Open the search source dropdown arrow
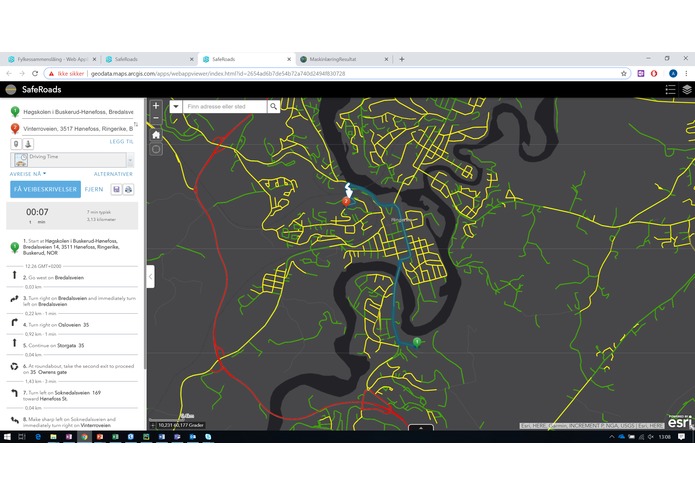Screen dimensions: 695x494 click(x=176, y=106)
